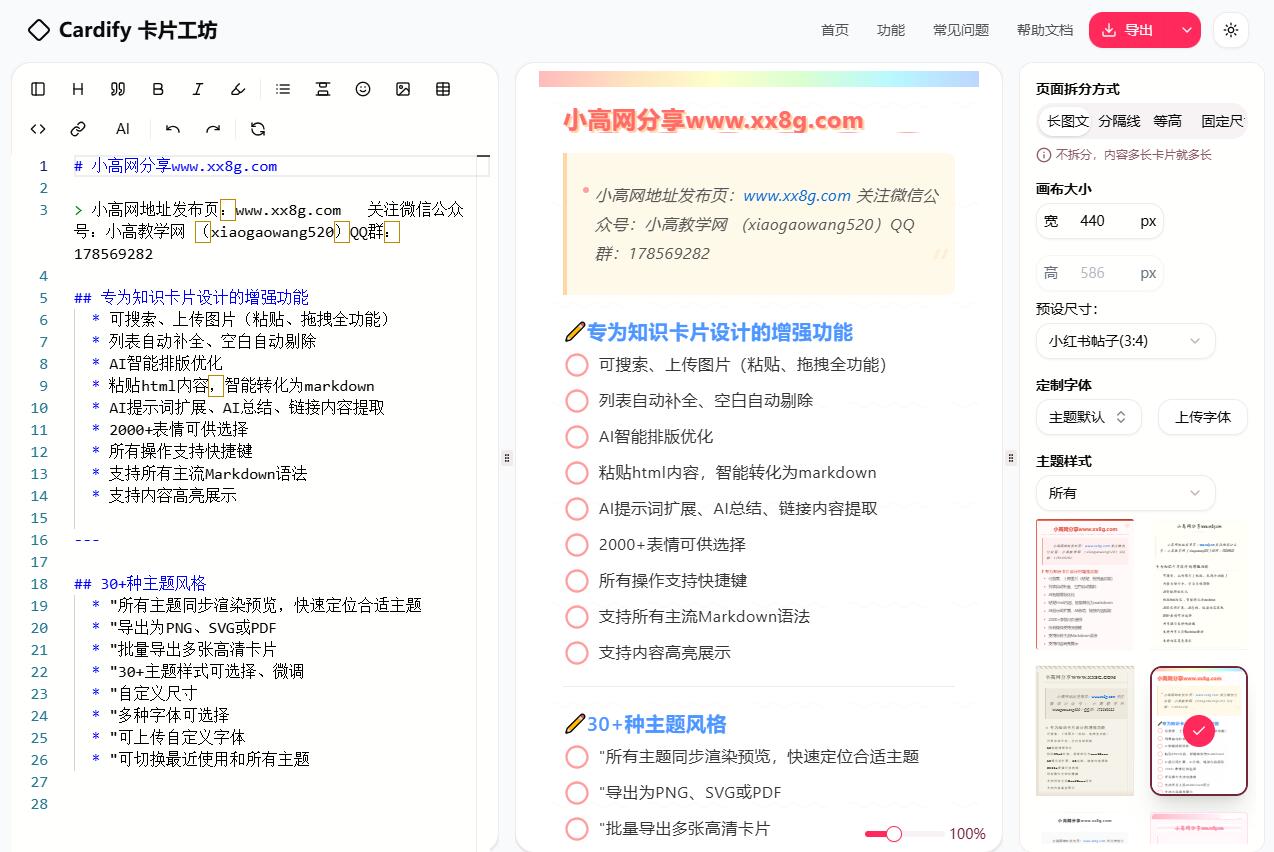Check the circle for 2000+表情可供选择
Image resolution: width=1274 pixels, height=852 pixels.
577,545
